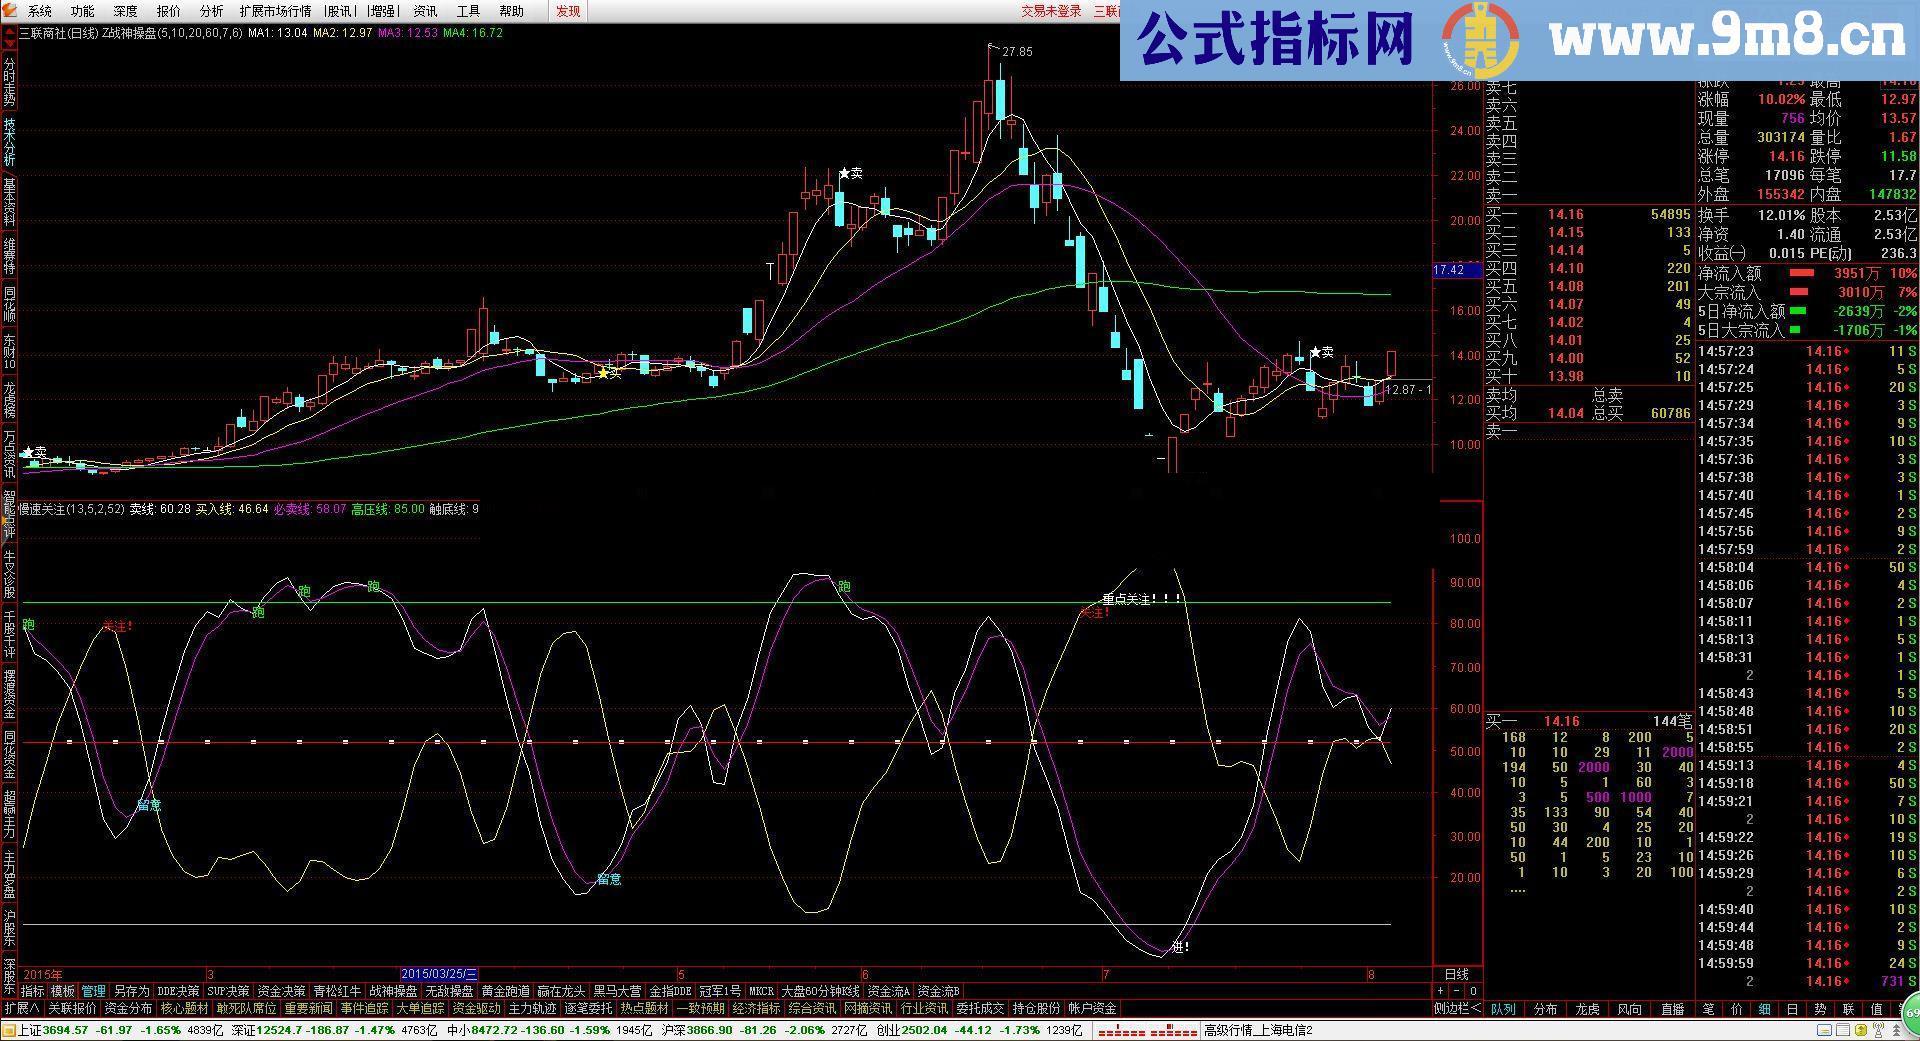Viewport: 1920px width, 1041px height.
Task: Open the 关联报价 tab
Action: (x=73, y=1008)
